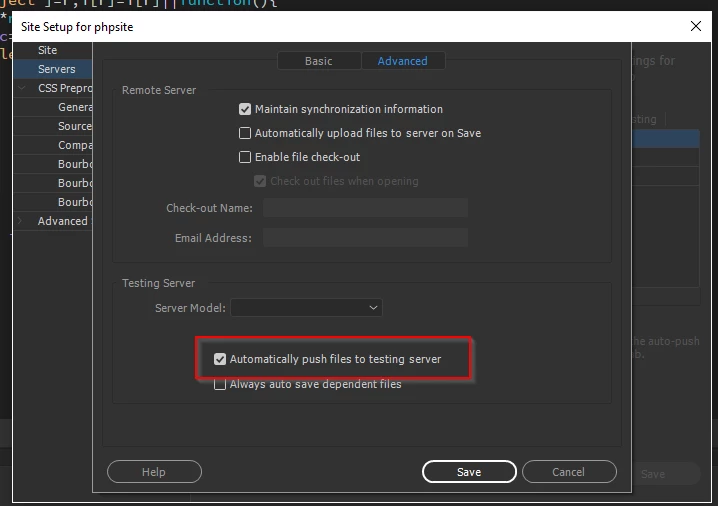Toggle Maintain synchronization information checkbox
This screenshot has height=506, width=718.
click(x=245, y=109)
